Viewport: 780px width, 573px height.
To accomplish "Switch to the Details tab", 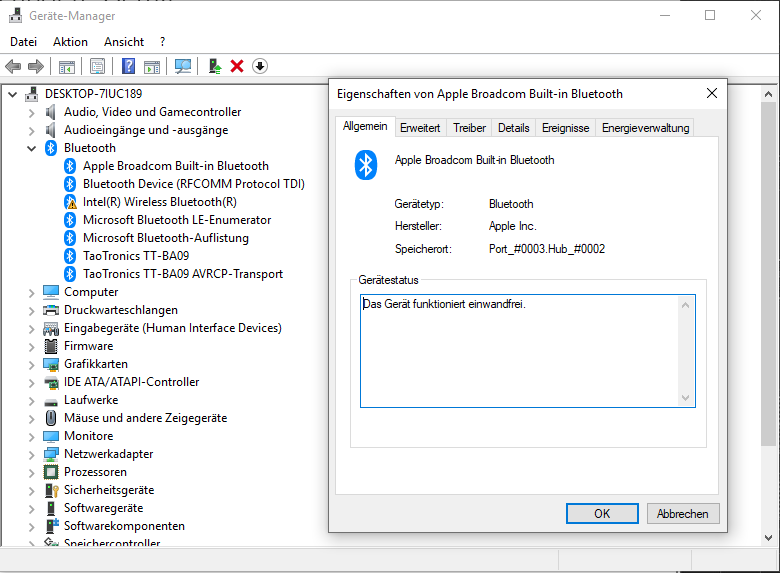I will pyautogui.click(x=513, y=128).
